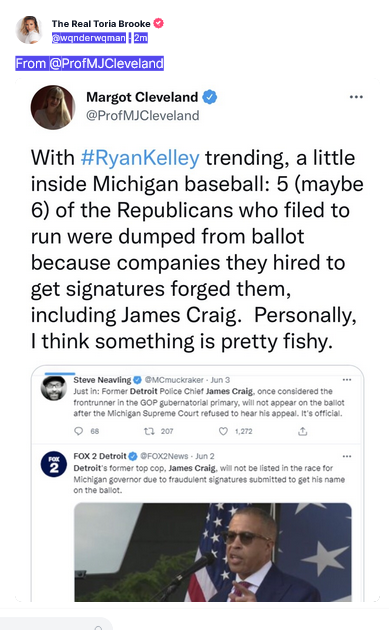This screenshot has height=630, width=389.
Task: Open more options on Steve Neavling's tweet
Action: [x=347, y=380]
